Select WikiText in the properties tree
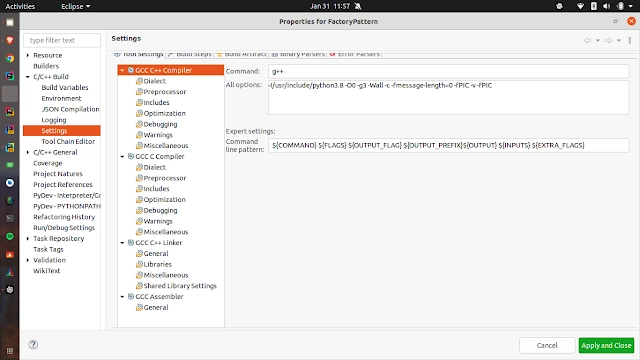640x360 pixels. click(47, 271)
